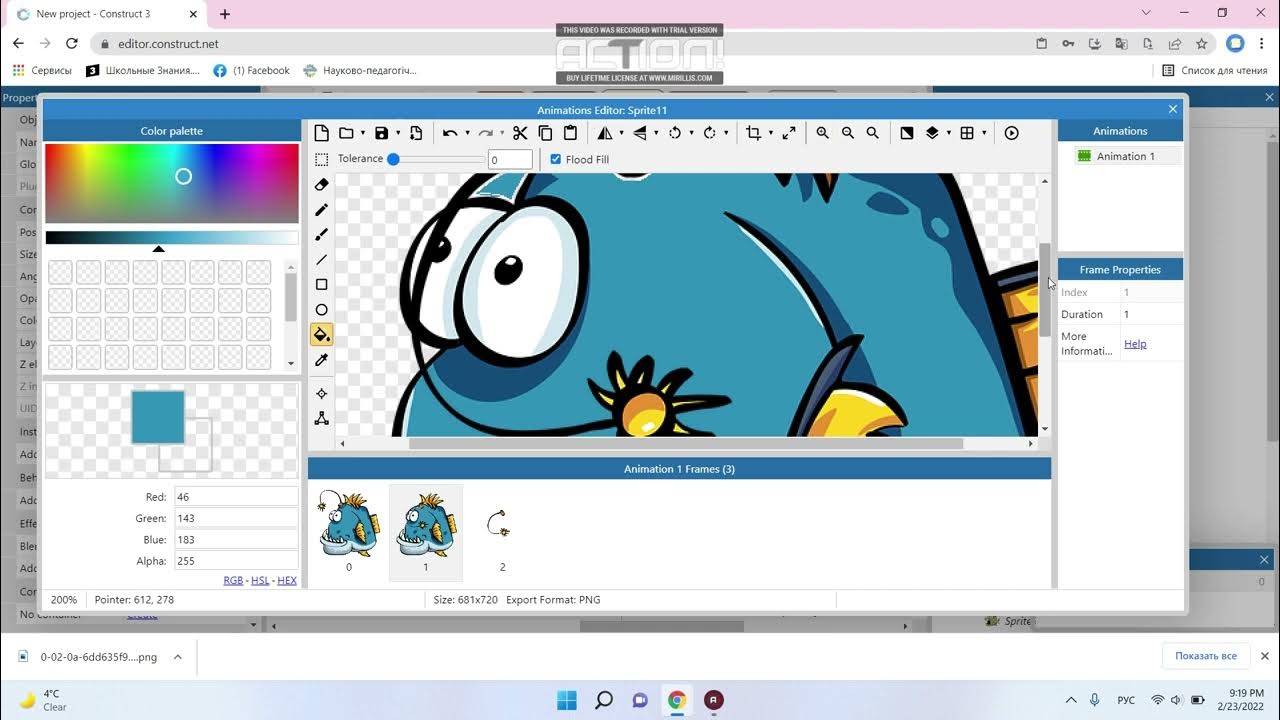Image resolution: width=1280 pixels, height=720 pixels.
Task: Click the Copy icon in toolbar
Action: pos(545,133)
